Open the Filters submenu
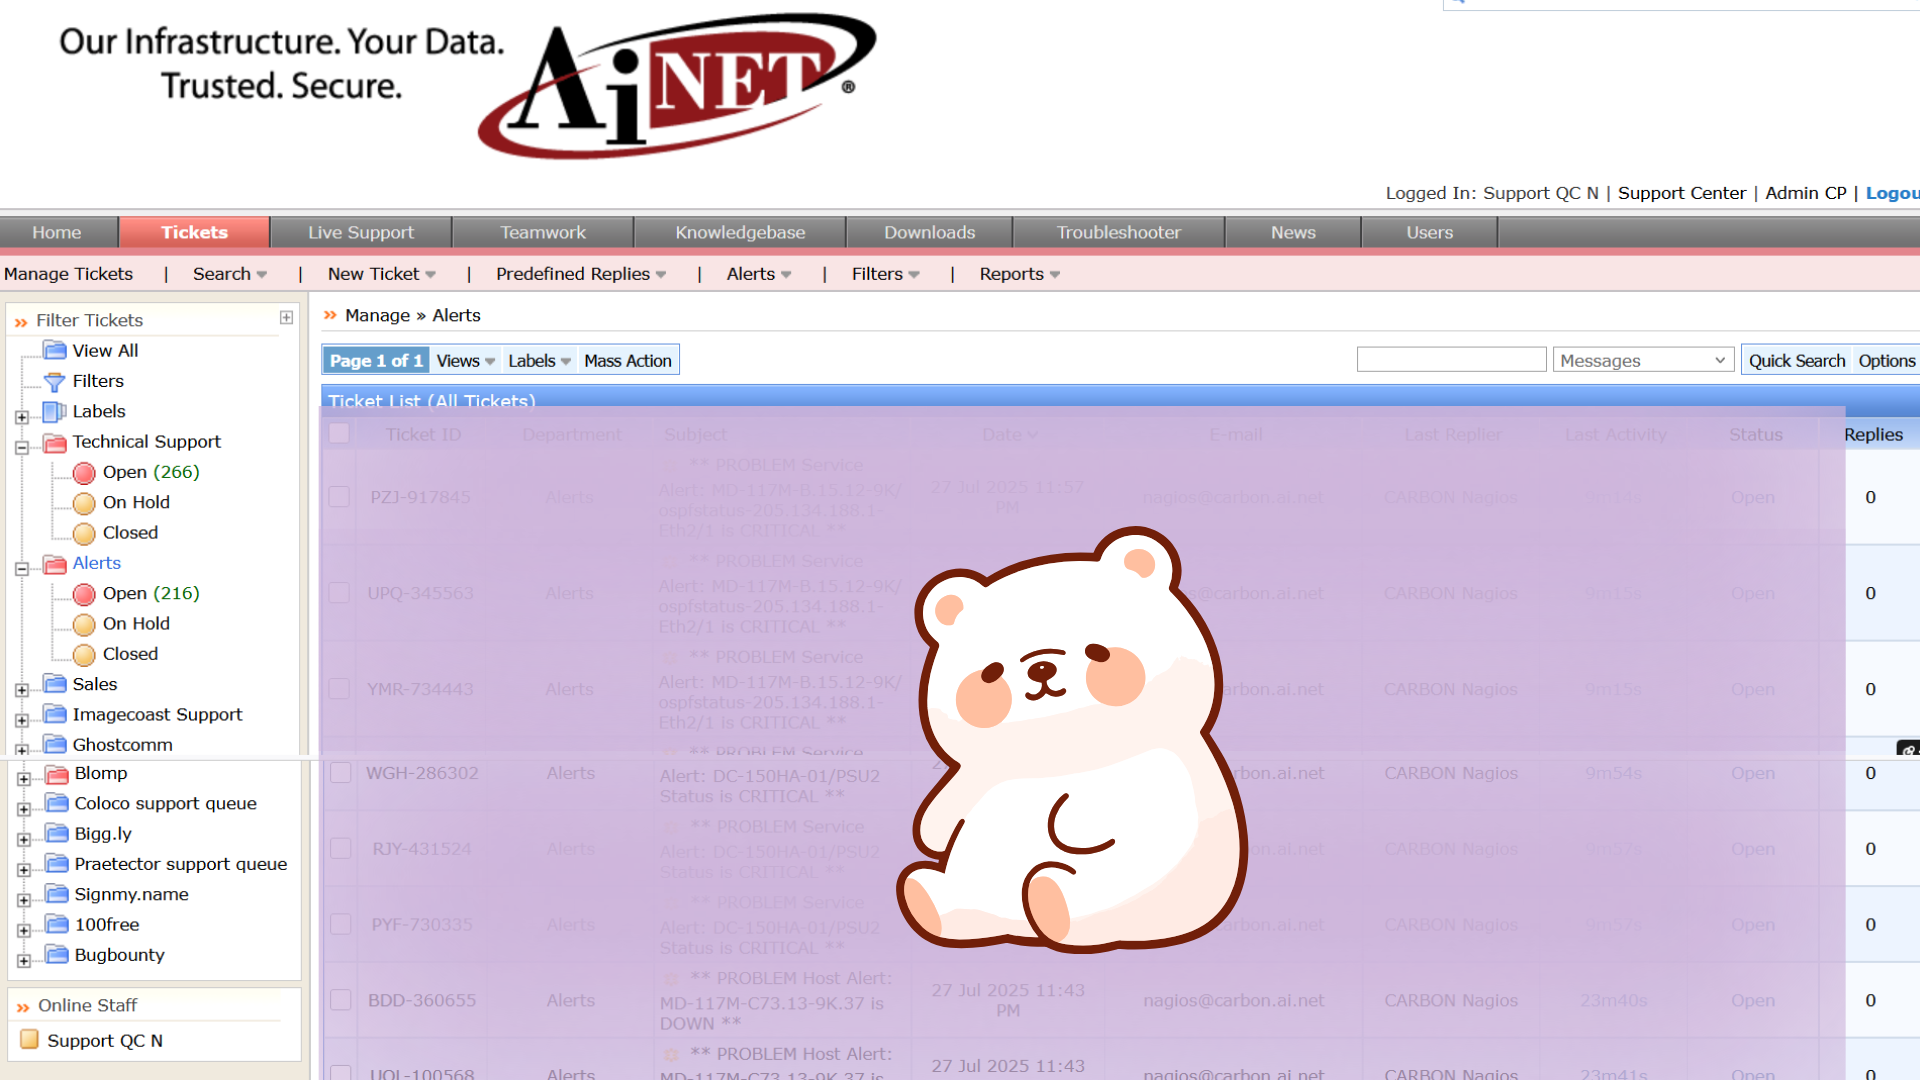1920x1080 pixels. tap(885, 274)
